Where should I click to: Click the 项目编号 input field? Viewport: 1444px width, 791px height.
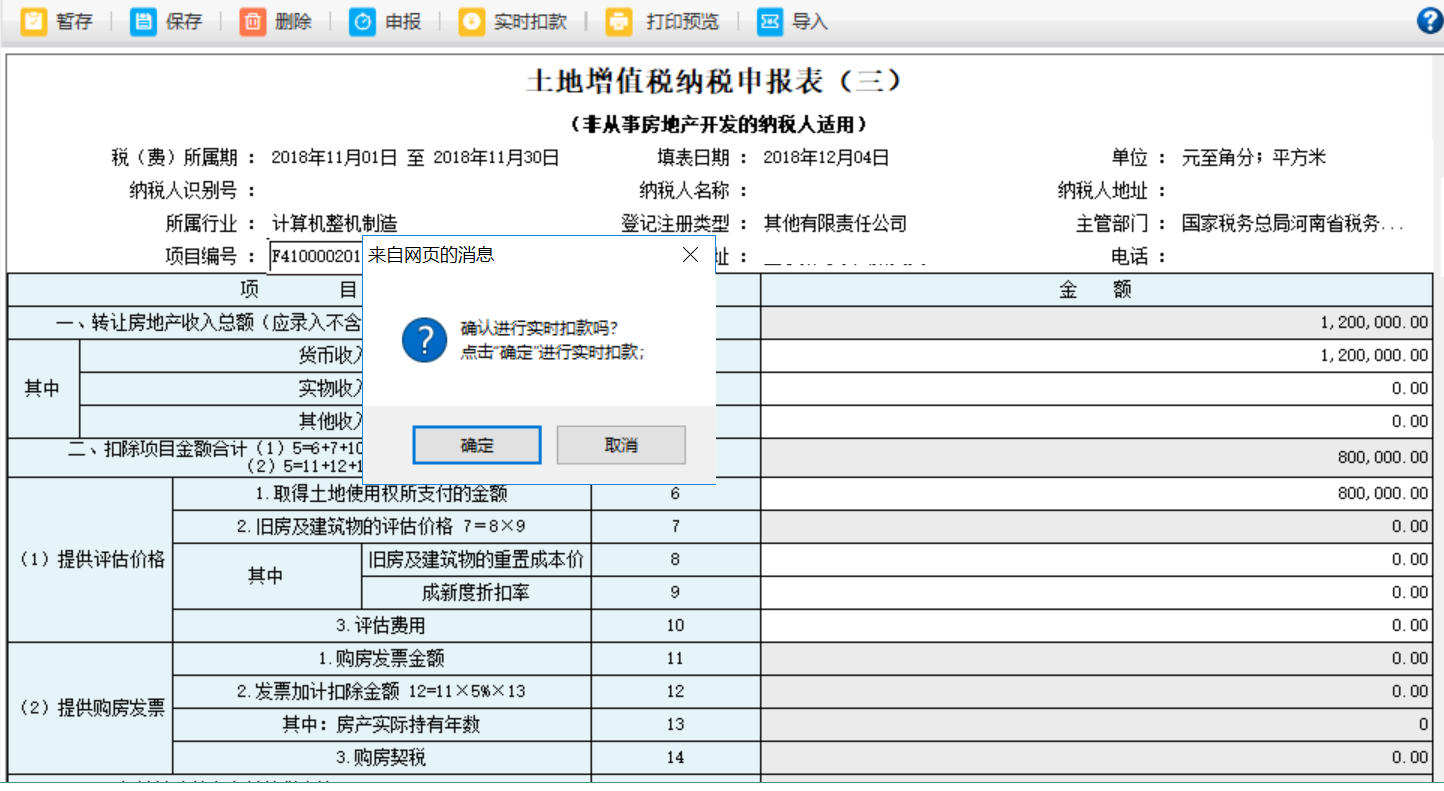point(315,257)
